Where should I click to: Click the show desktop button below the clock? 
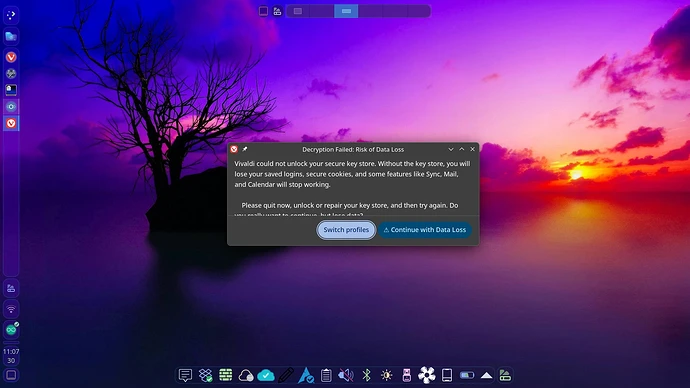(11, 375)
